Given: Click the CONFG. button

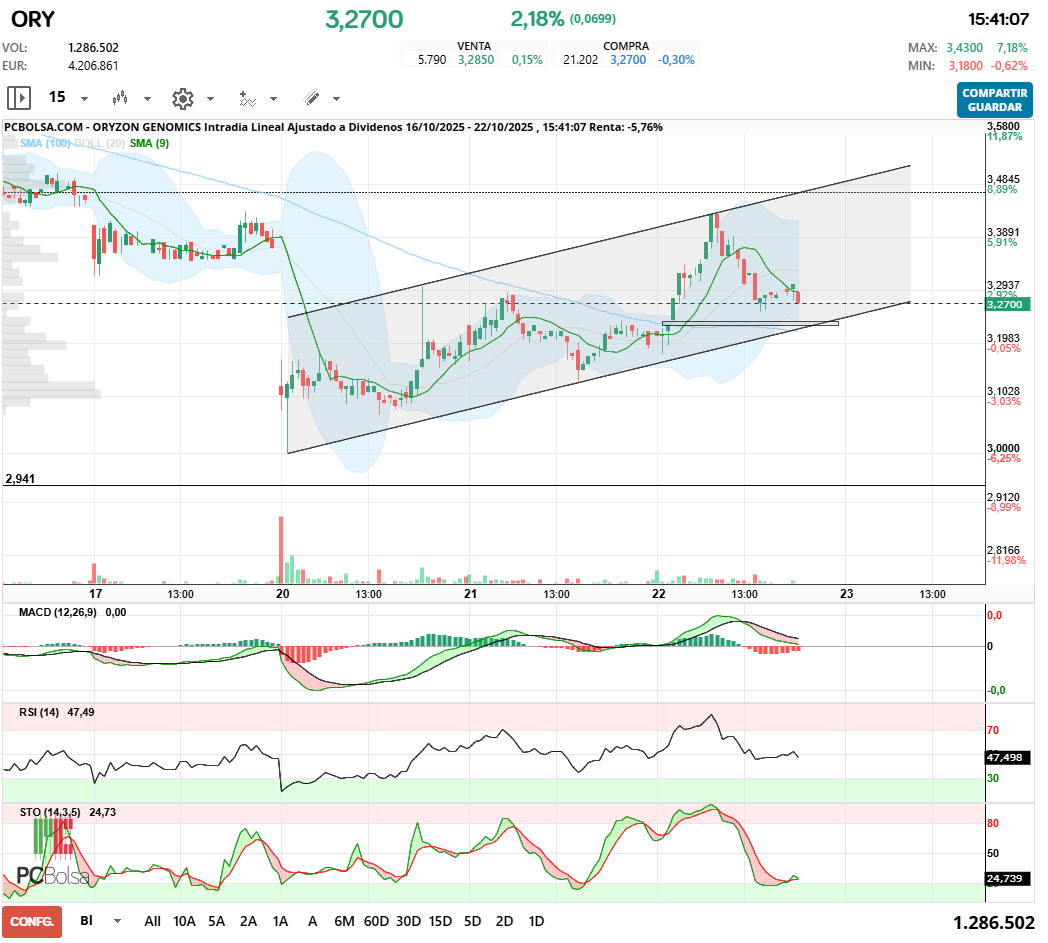Looking at the screenshot, I should point(32,922).
